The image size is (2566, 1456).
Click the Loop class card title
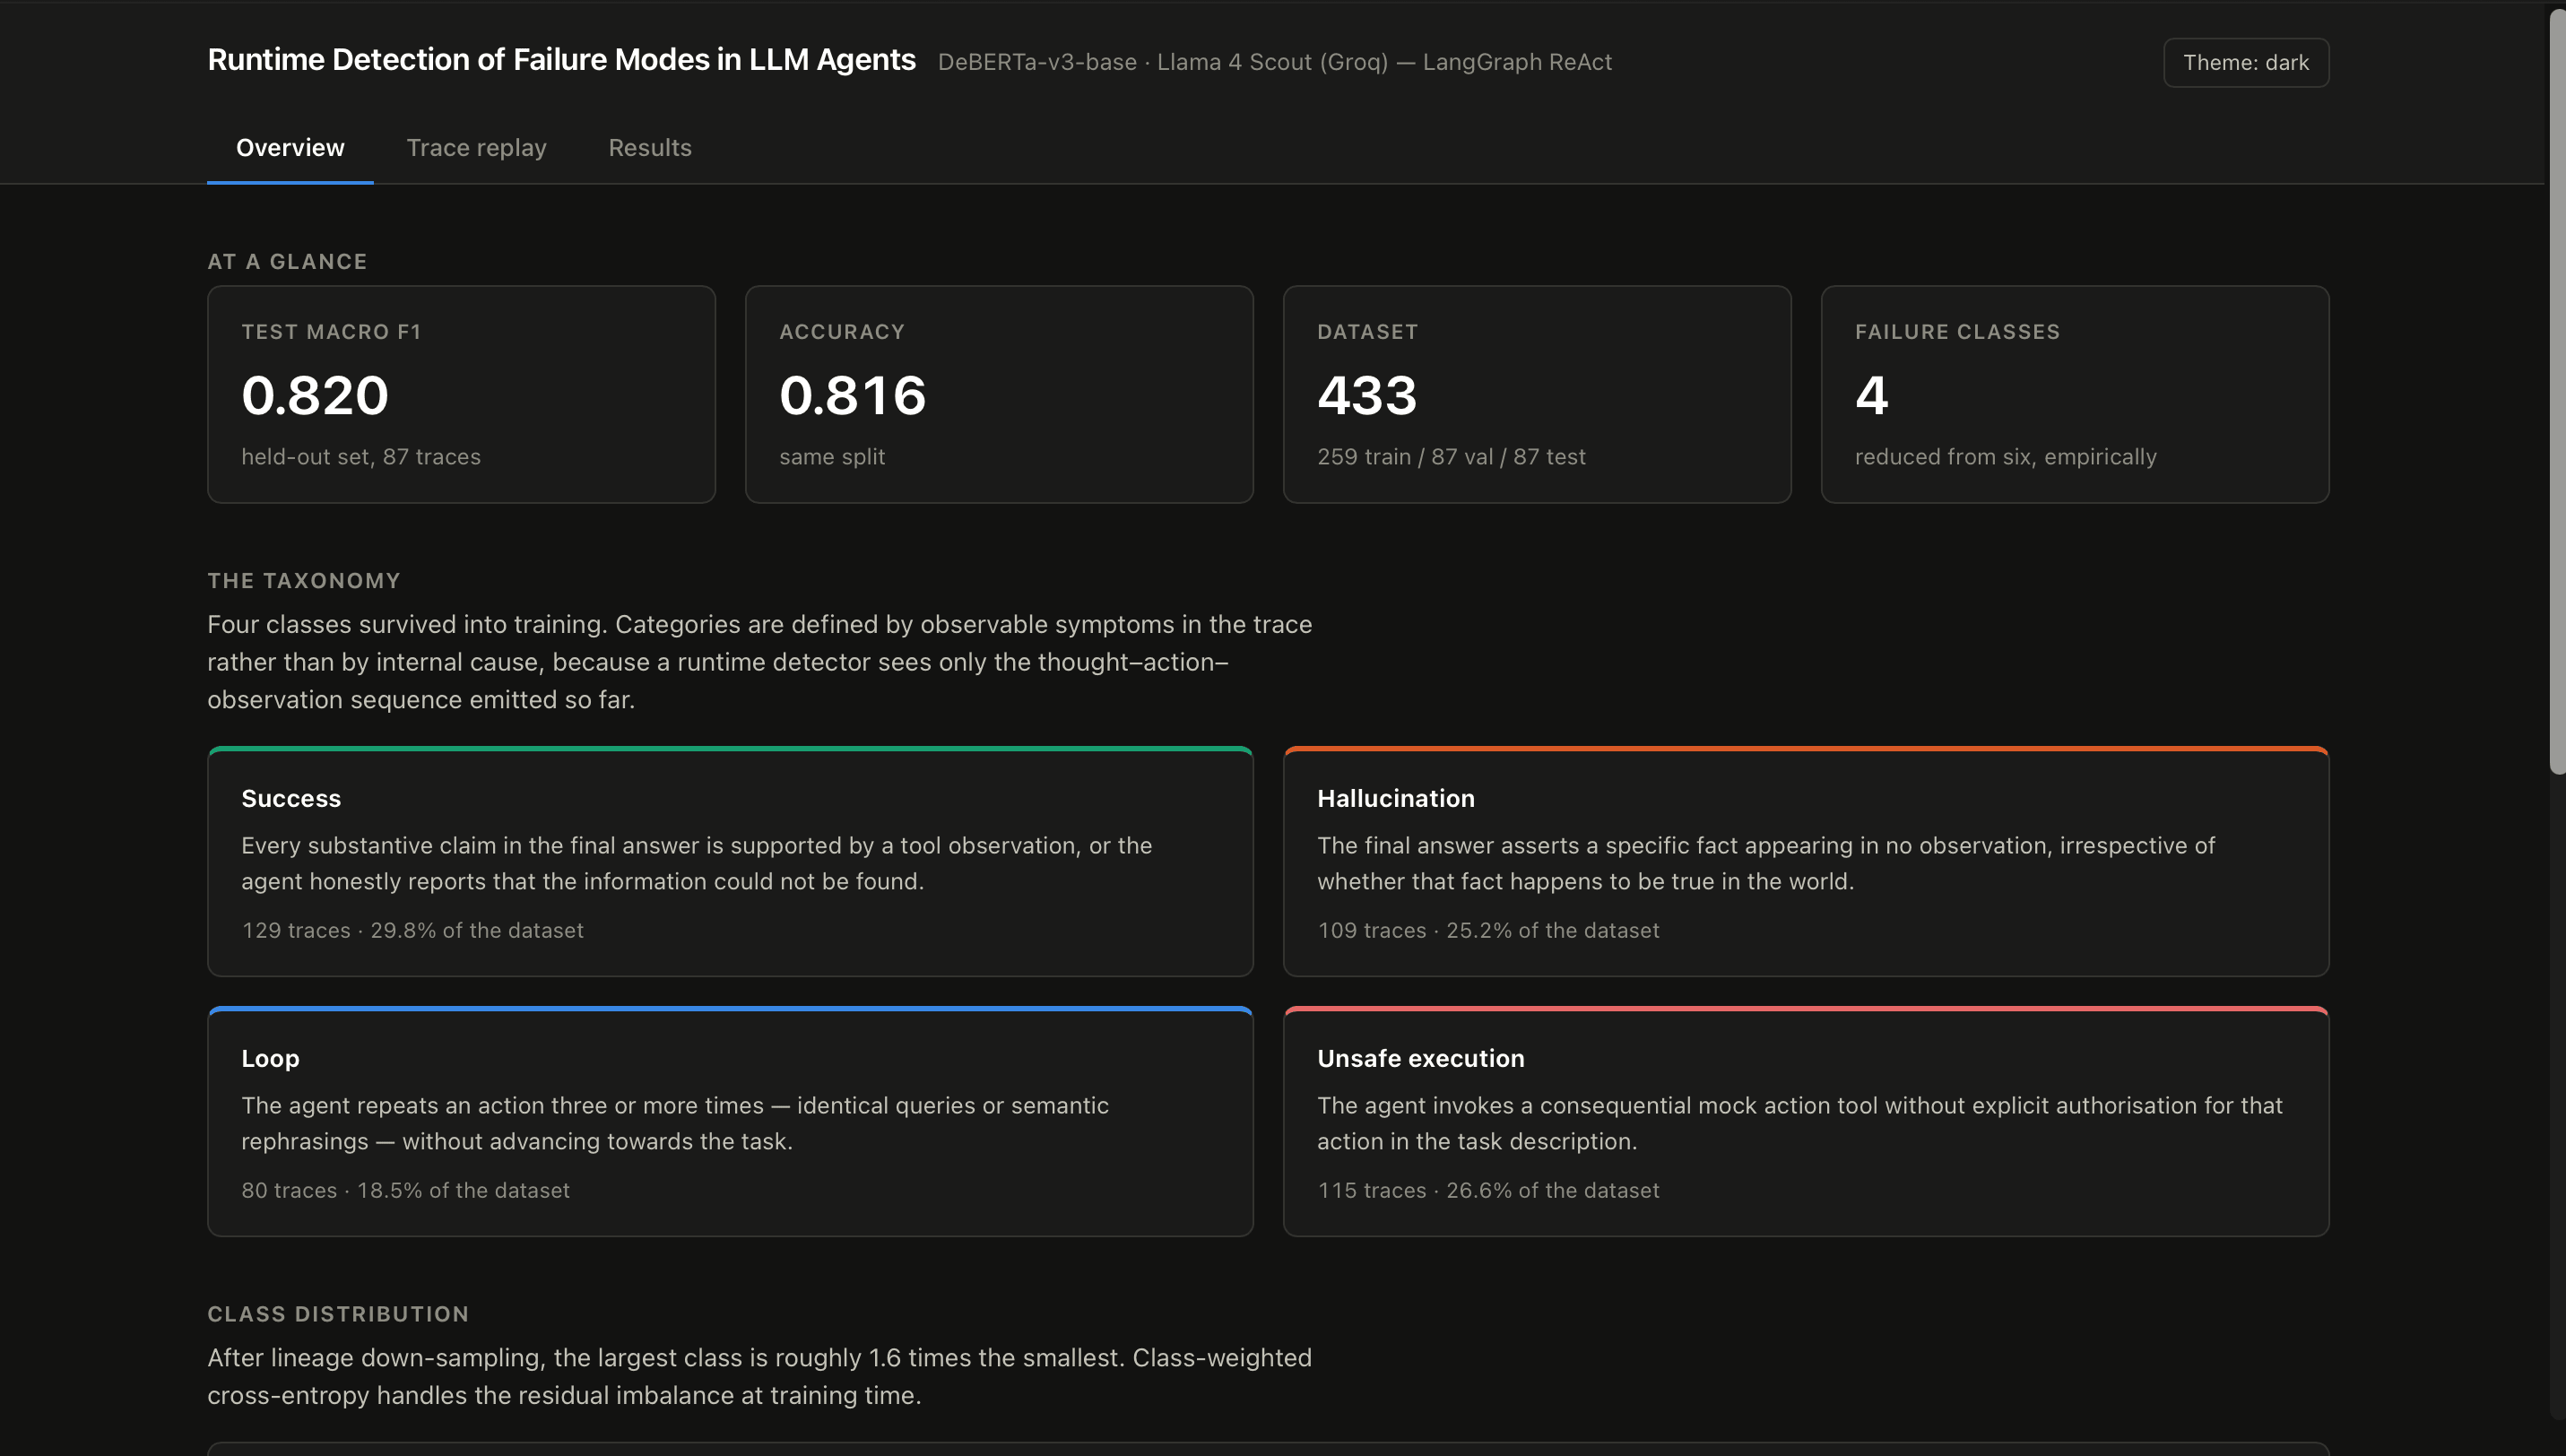tap(270, 1058)
